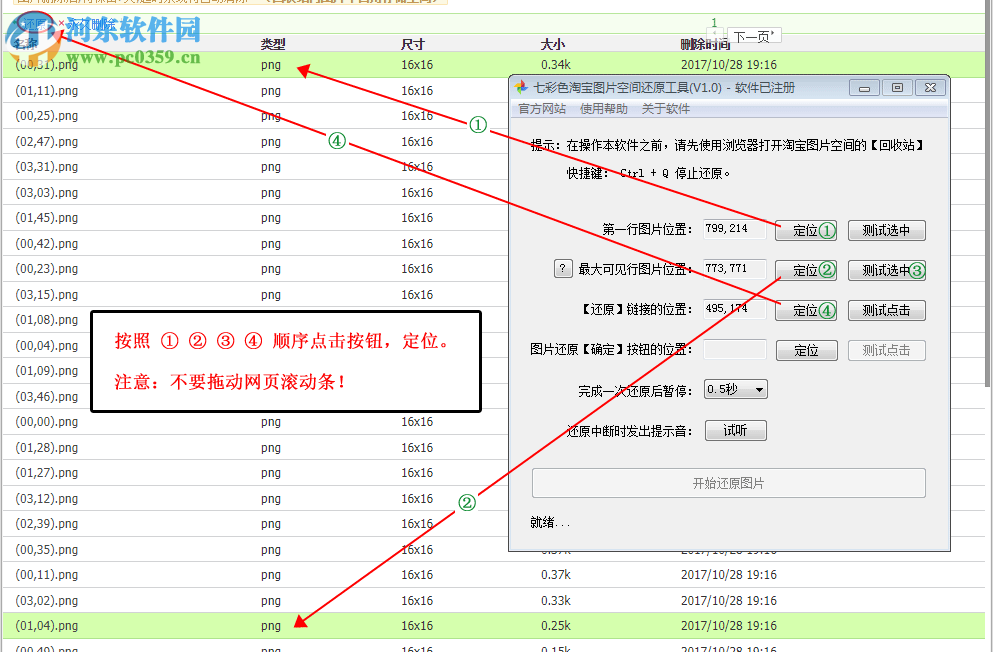Click the "?" help icon beside 最大可见行图片位置
This screenshot has height=652, width=993.
(x=563, y=268)
